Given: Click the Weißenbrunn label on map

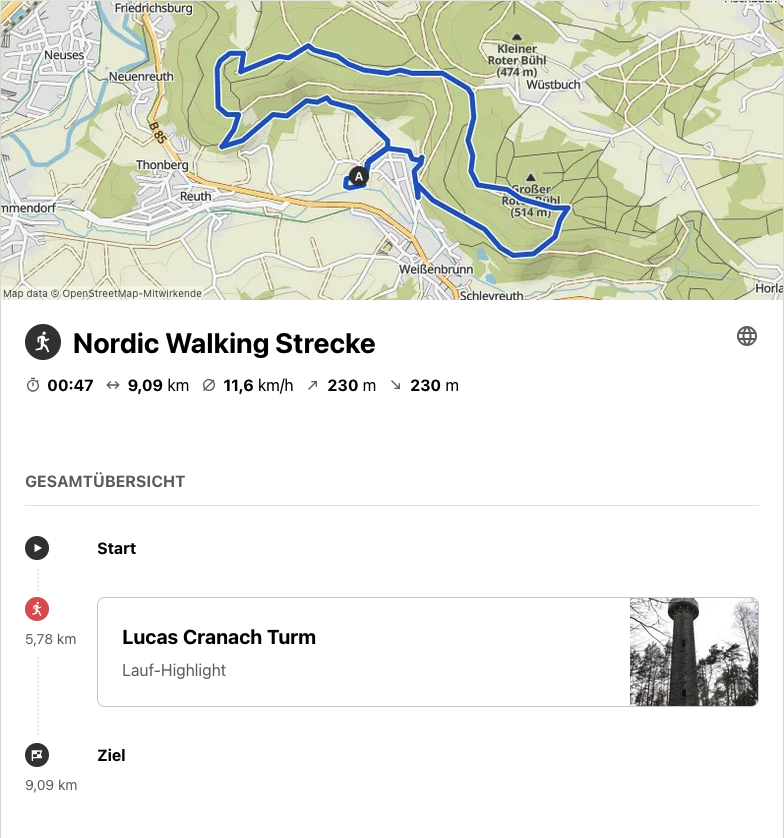Looking at the screenshot, I should (436, 269).
